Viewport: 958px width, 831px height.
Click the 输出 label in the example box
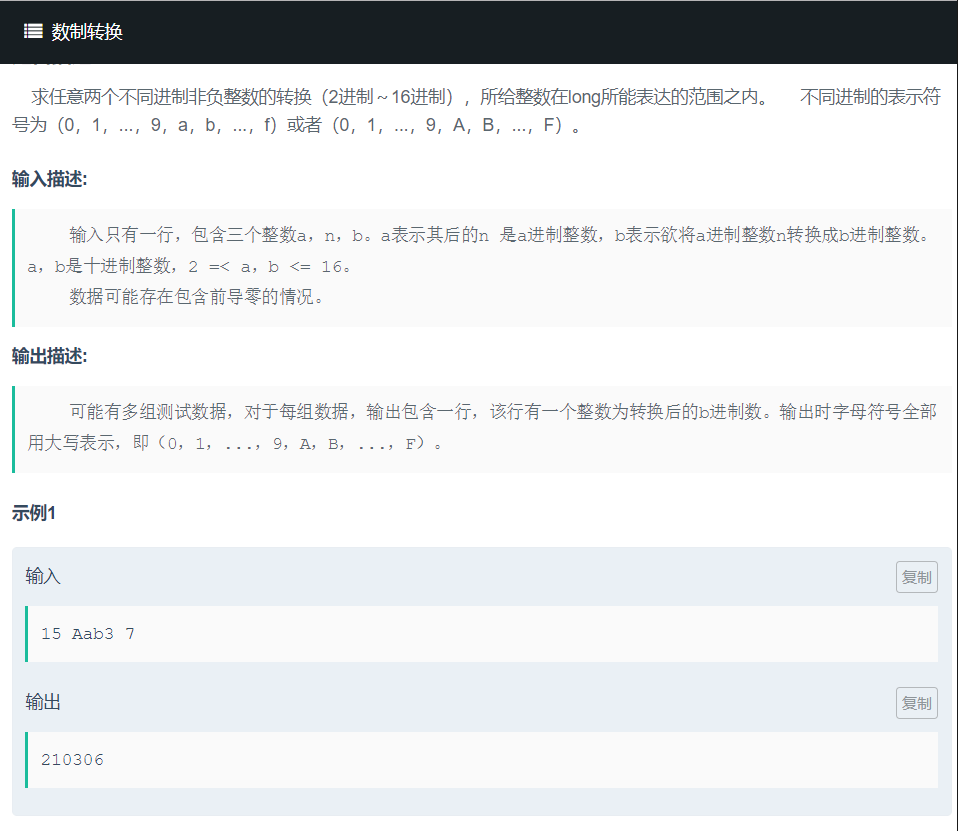43,701
